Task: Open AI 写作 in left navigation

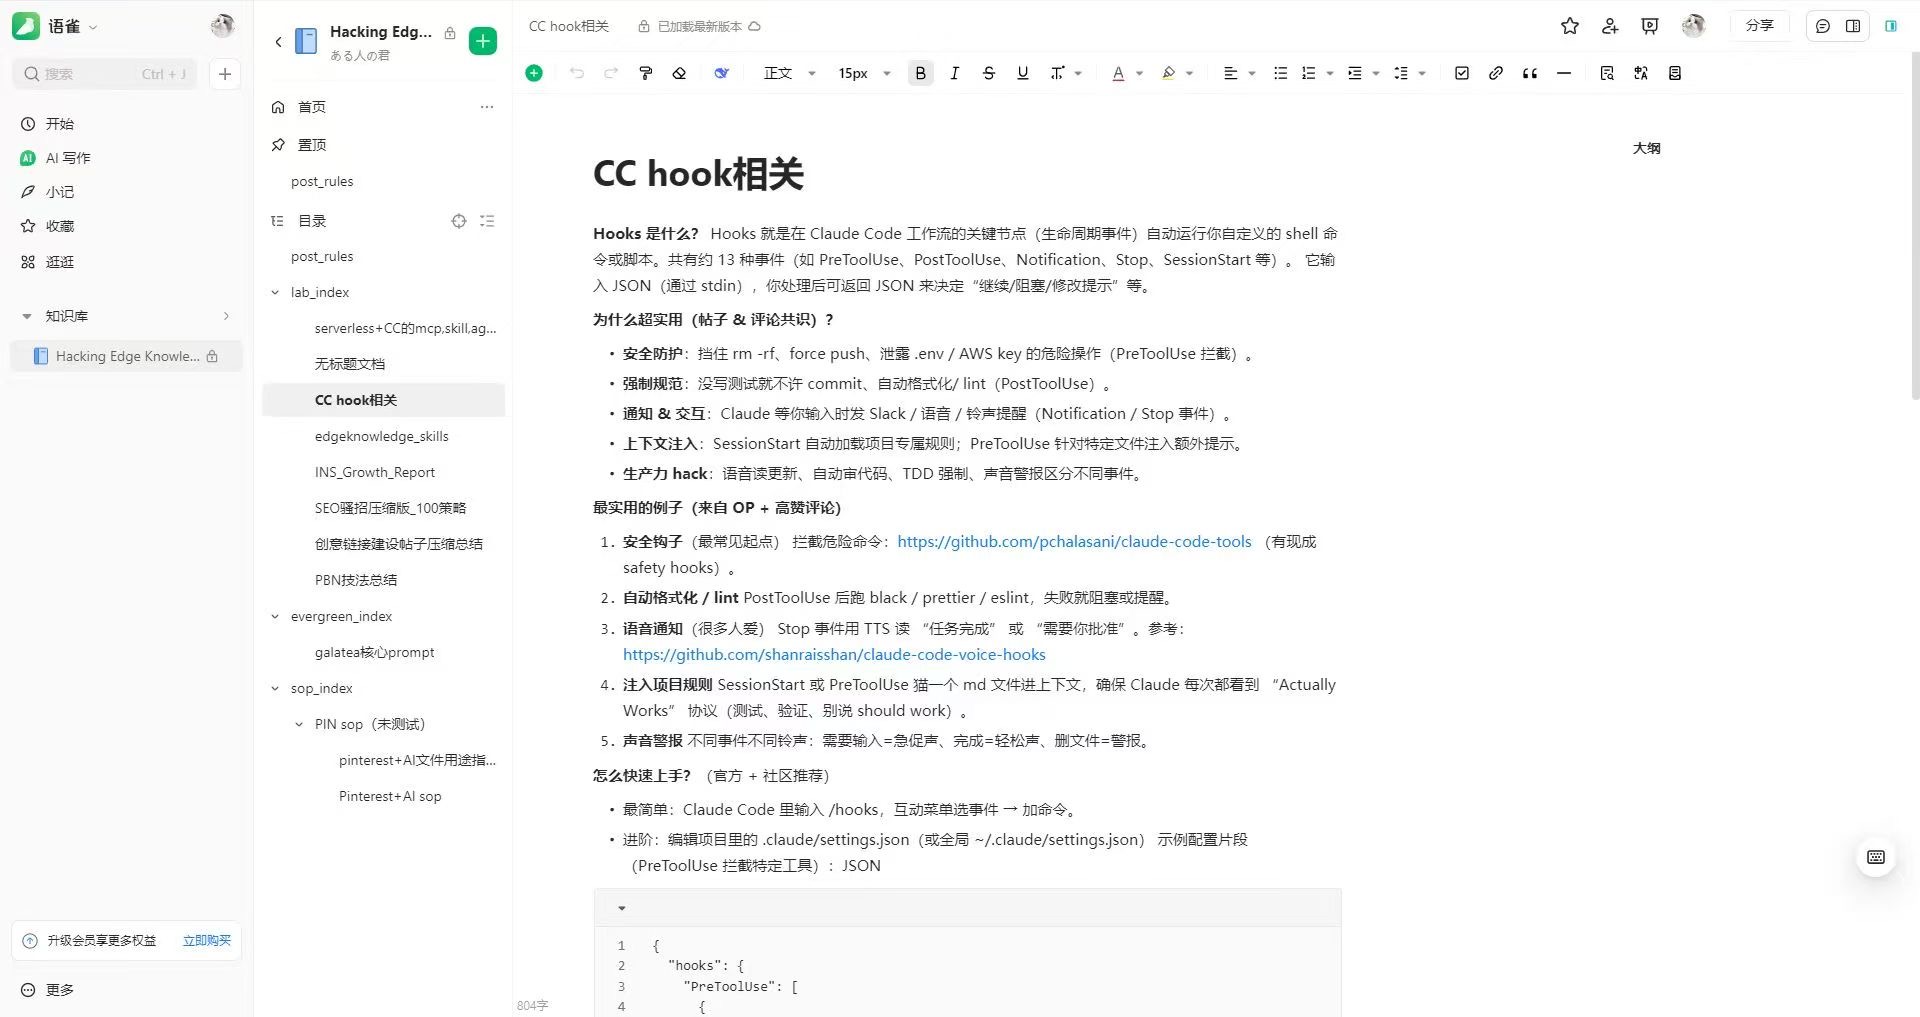Action: pyautogui.click(x=67, y=158)
